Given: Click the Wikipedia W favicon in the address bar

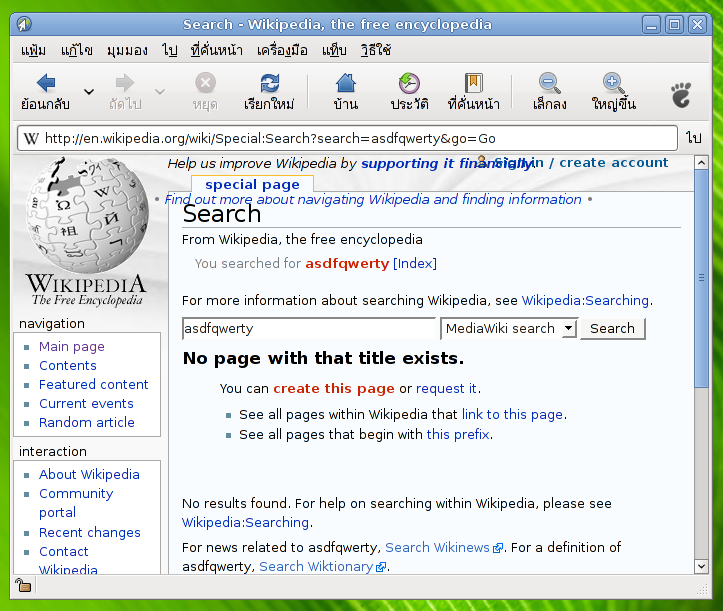Looking at the screenshot, I should pyautogui.click(x=31, y=138).
